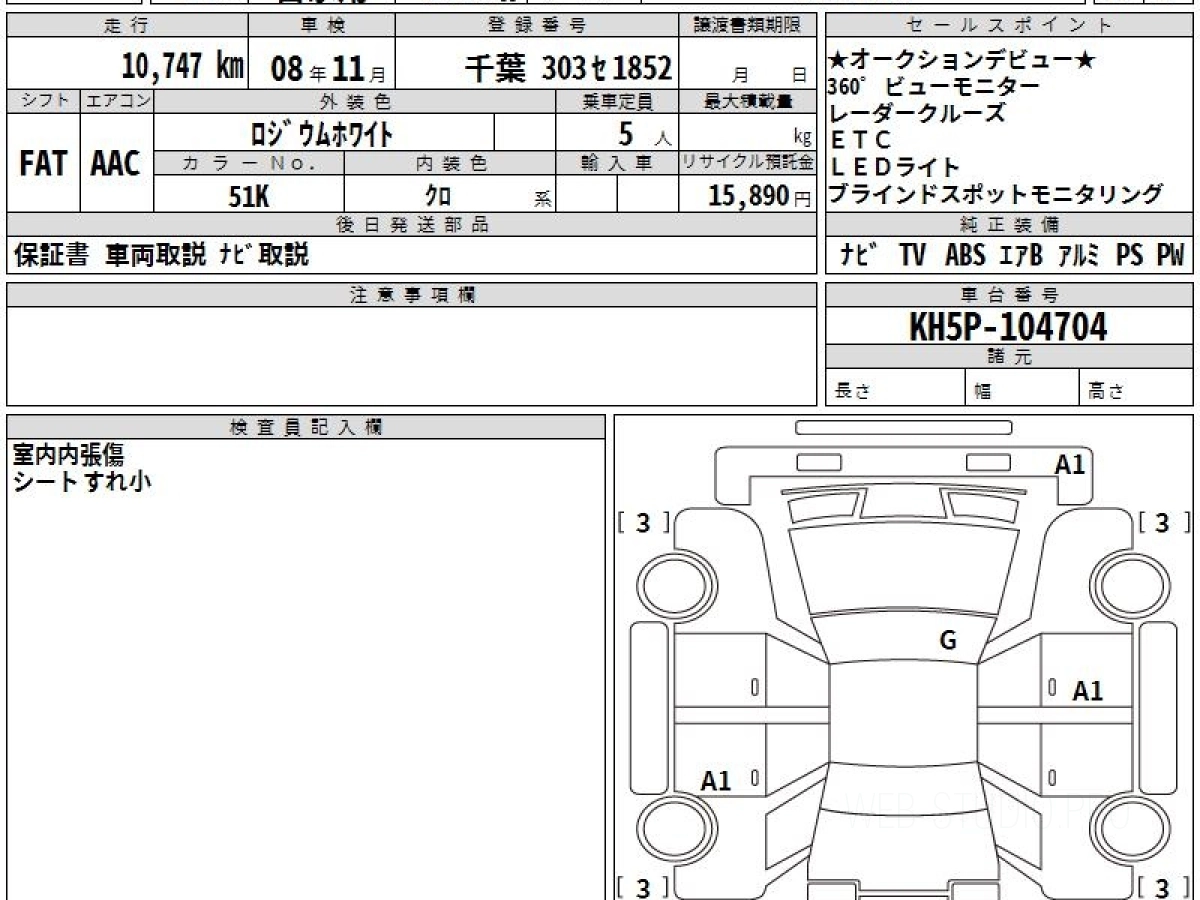
Task: Click the 長さ dimension label
Action: (853, 392)
